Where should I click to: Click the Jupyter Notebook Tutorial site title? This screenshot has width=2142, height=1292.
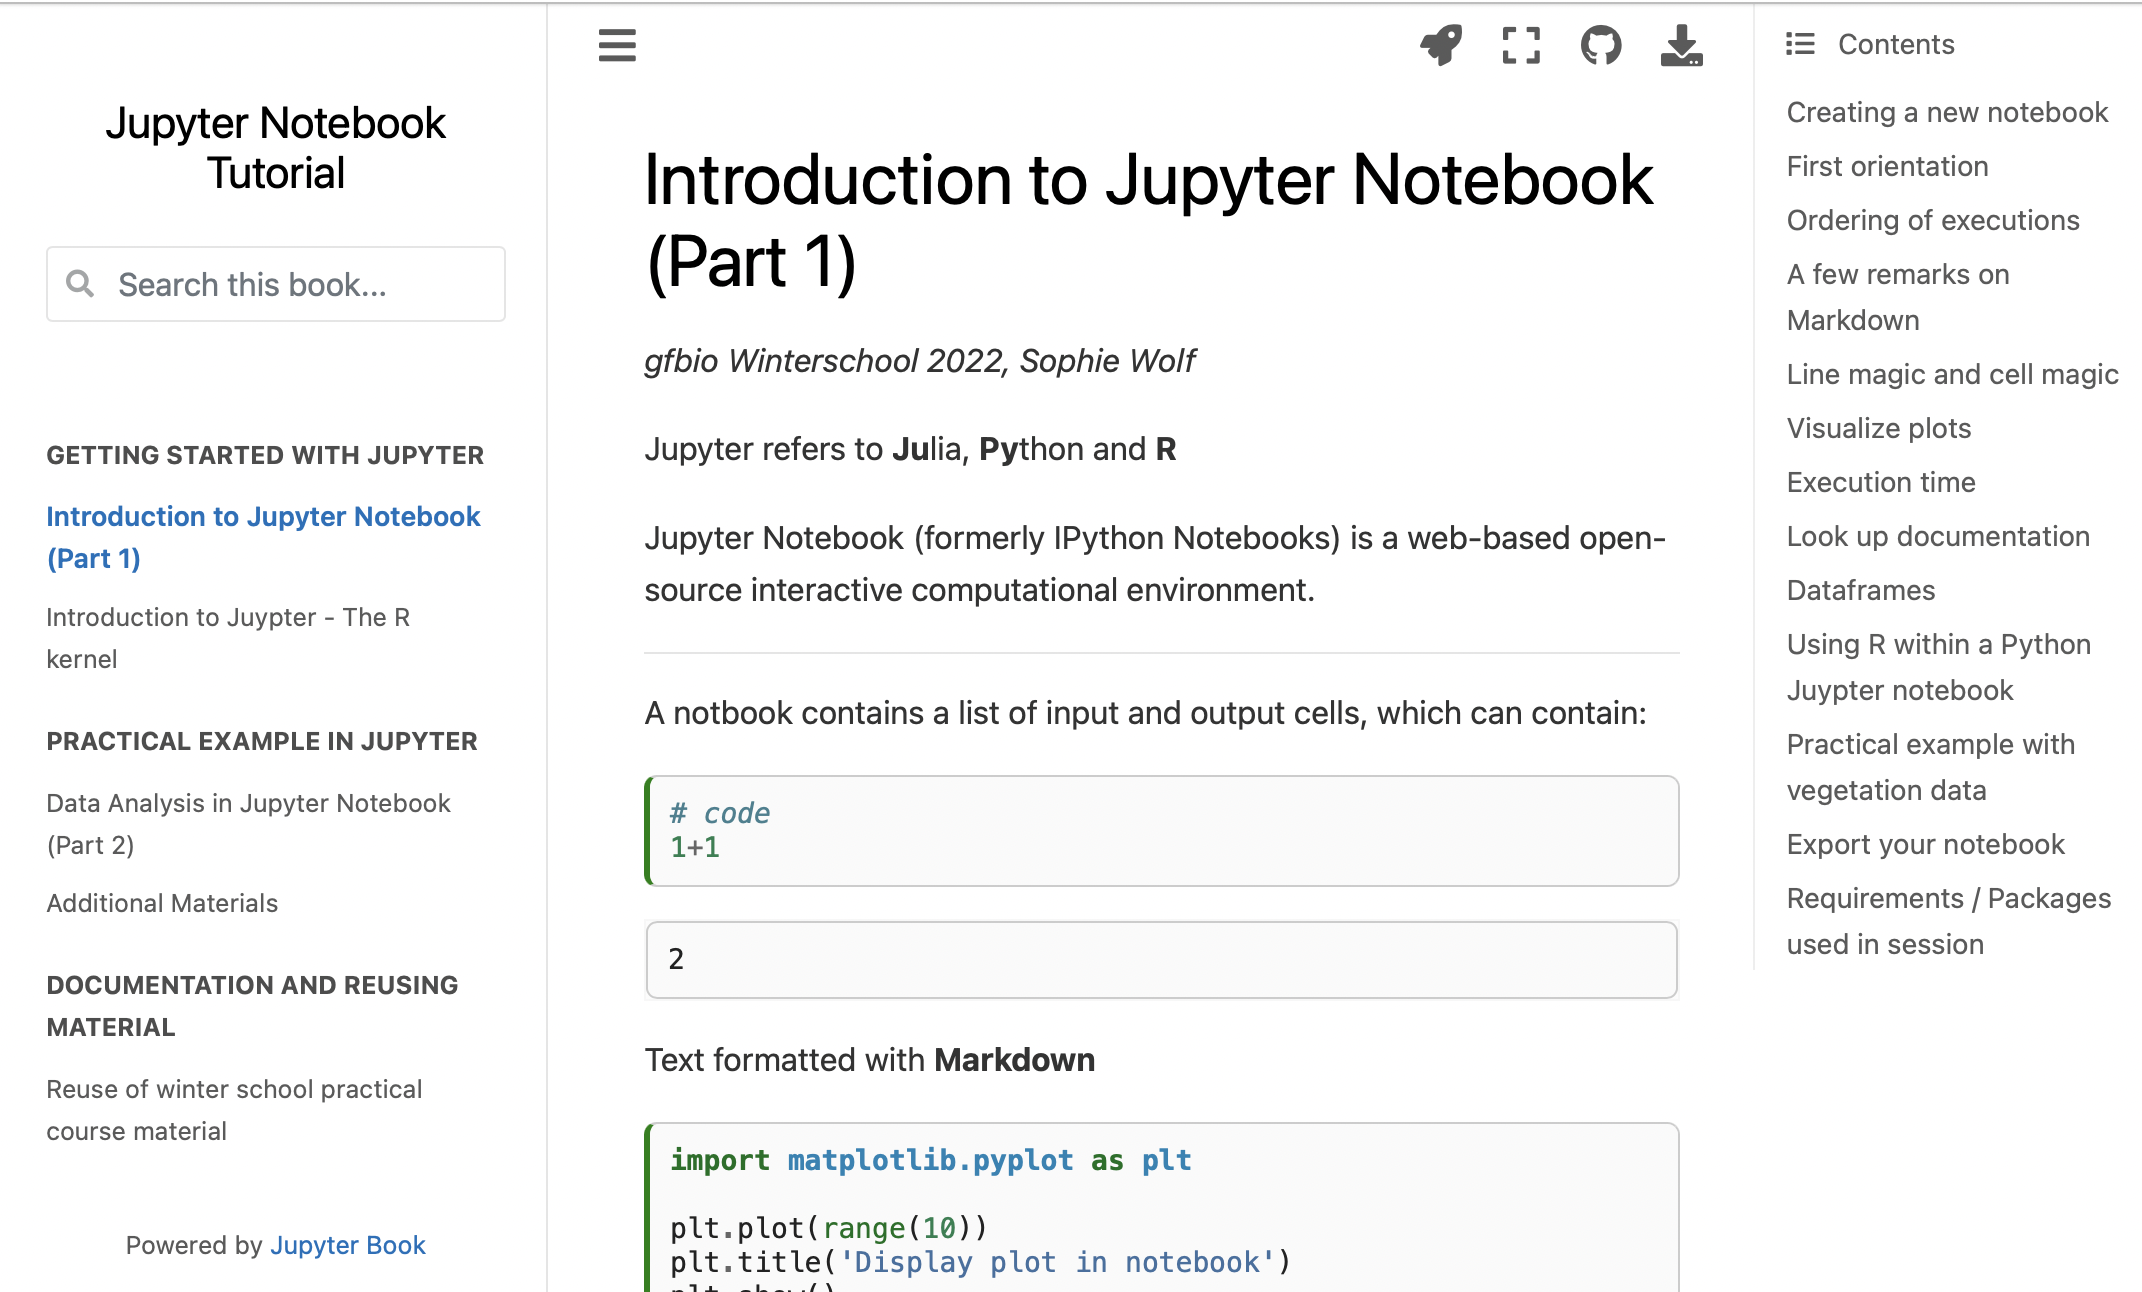click(x=275, y=148)
